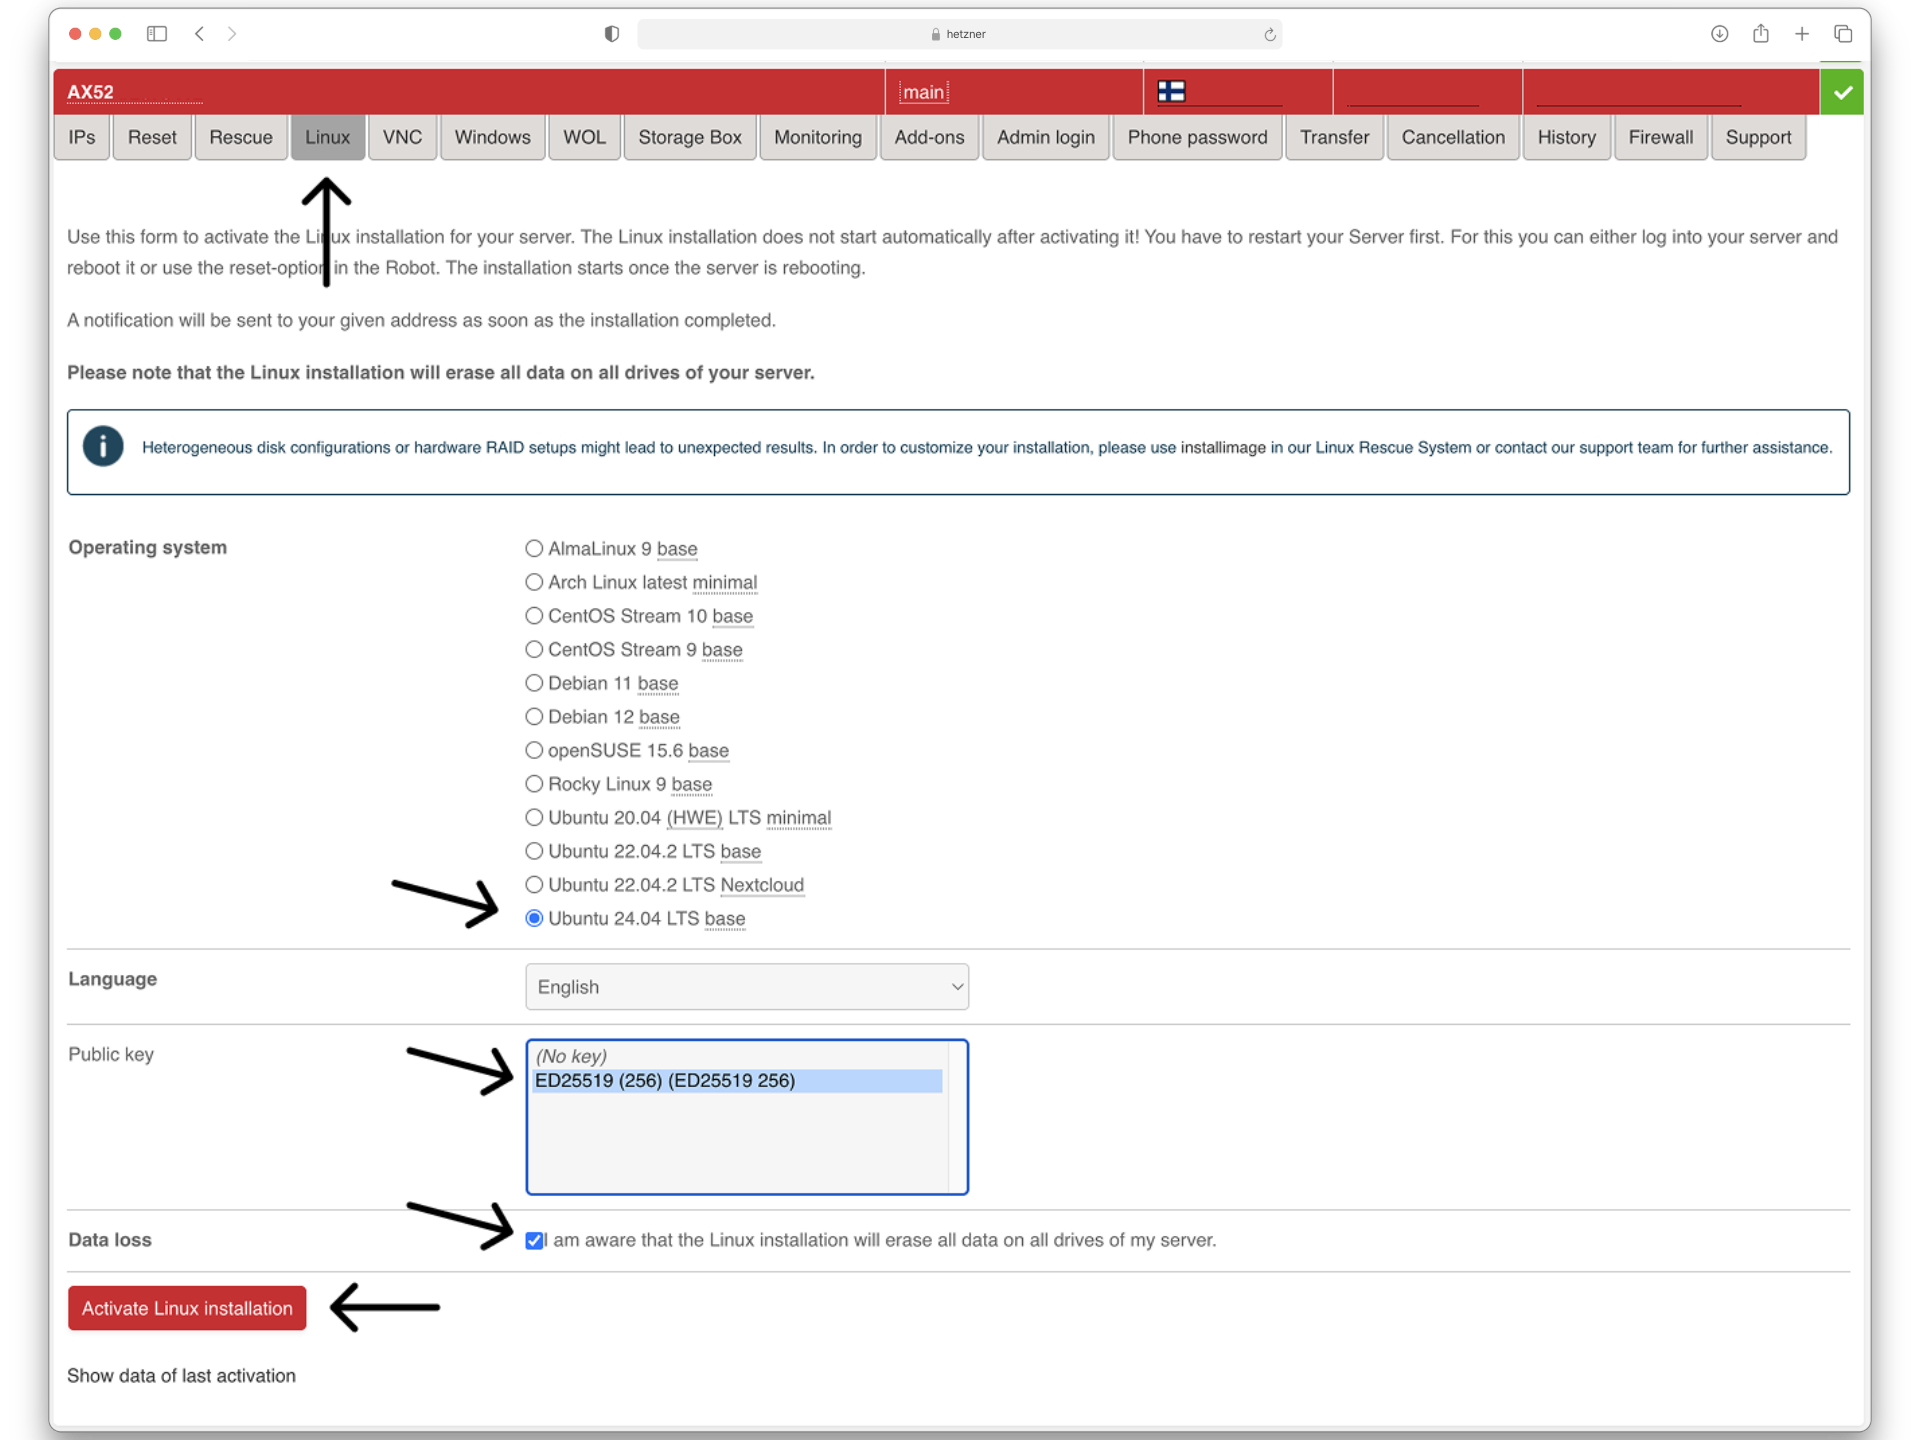Select the Ubuntu 24.04 LTS base radio button
Viewport: 1920px width, 1440px height.
[x=533, y=917]
